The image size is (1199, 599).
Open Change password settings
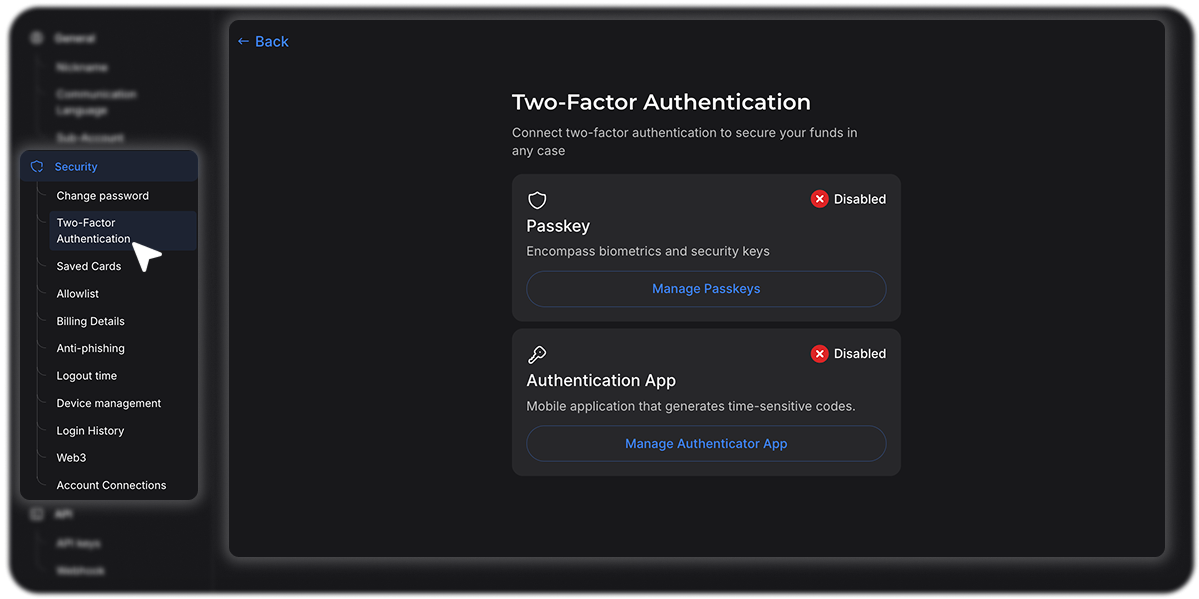[x=102, y=196]
